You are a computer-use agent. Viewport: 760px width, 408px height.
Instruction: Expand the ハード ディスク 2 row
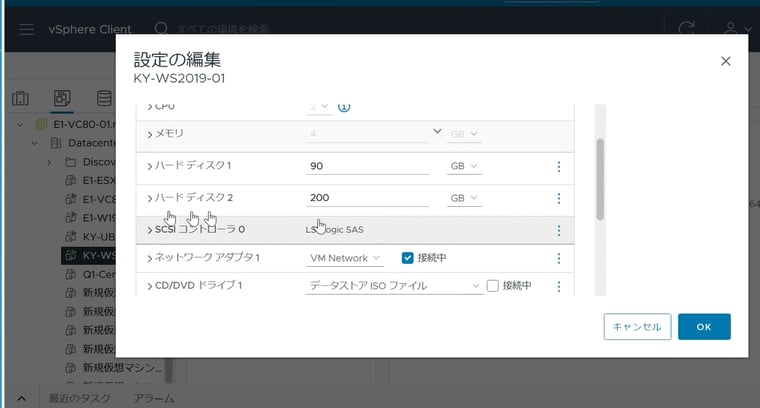[149, 198]
